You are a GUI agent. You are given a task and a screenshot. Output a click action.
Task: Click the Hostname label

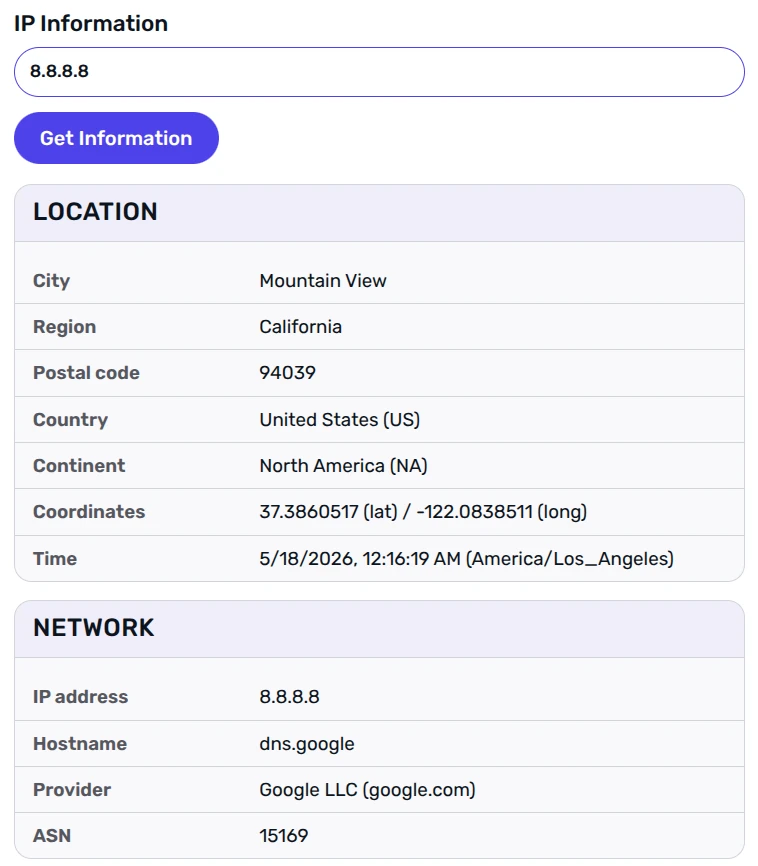pos(80,743)
